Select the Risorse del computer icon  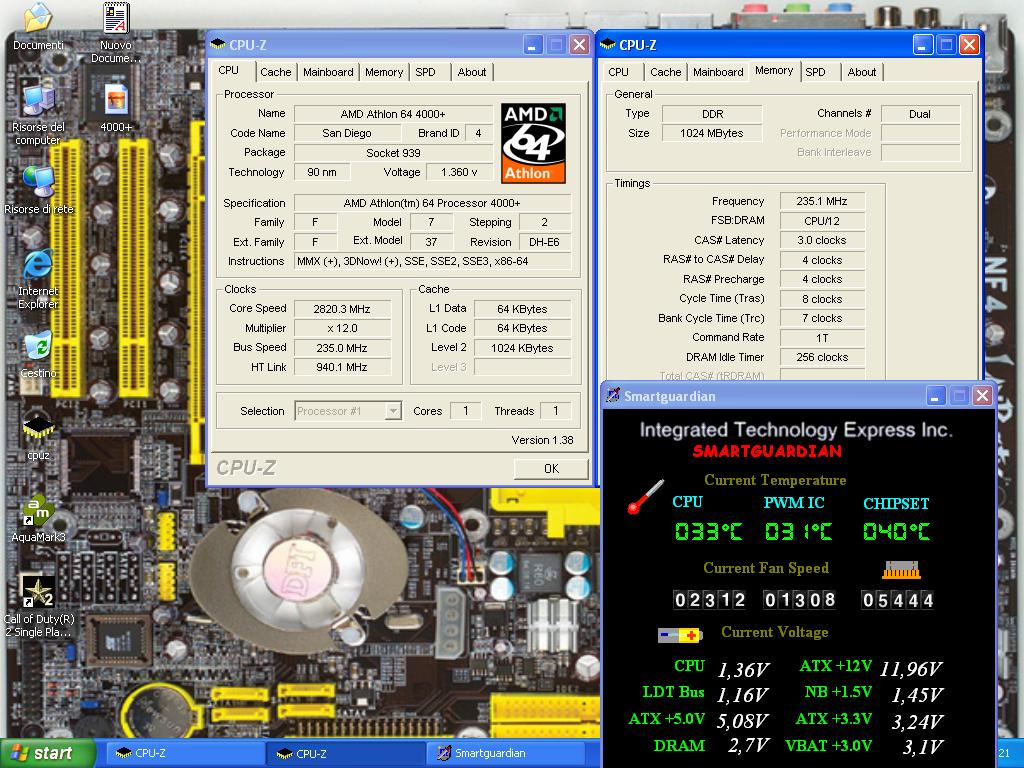click(x=38, y=101)
